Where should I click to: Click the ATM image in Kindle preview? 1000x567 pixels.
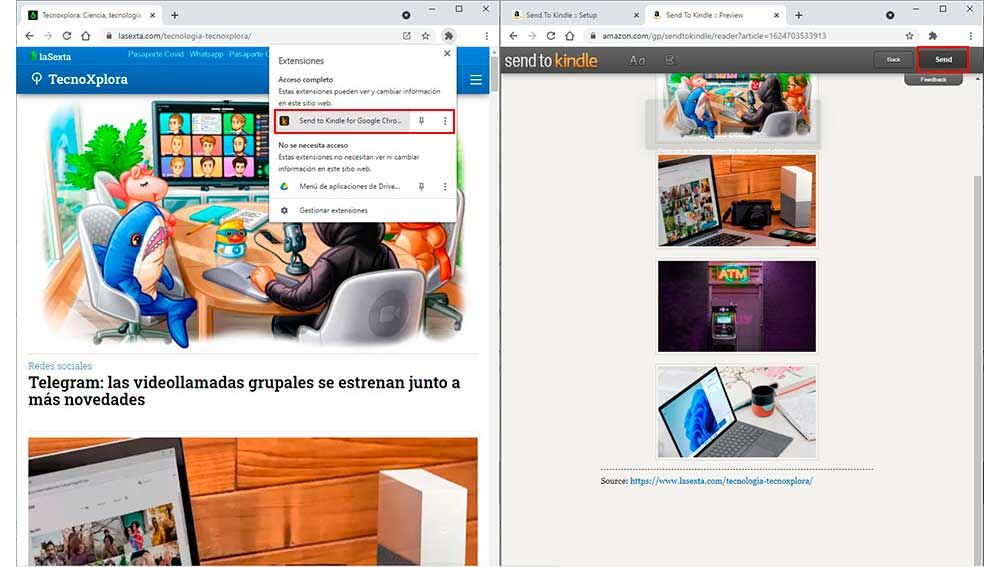(x=737, y=306)
